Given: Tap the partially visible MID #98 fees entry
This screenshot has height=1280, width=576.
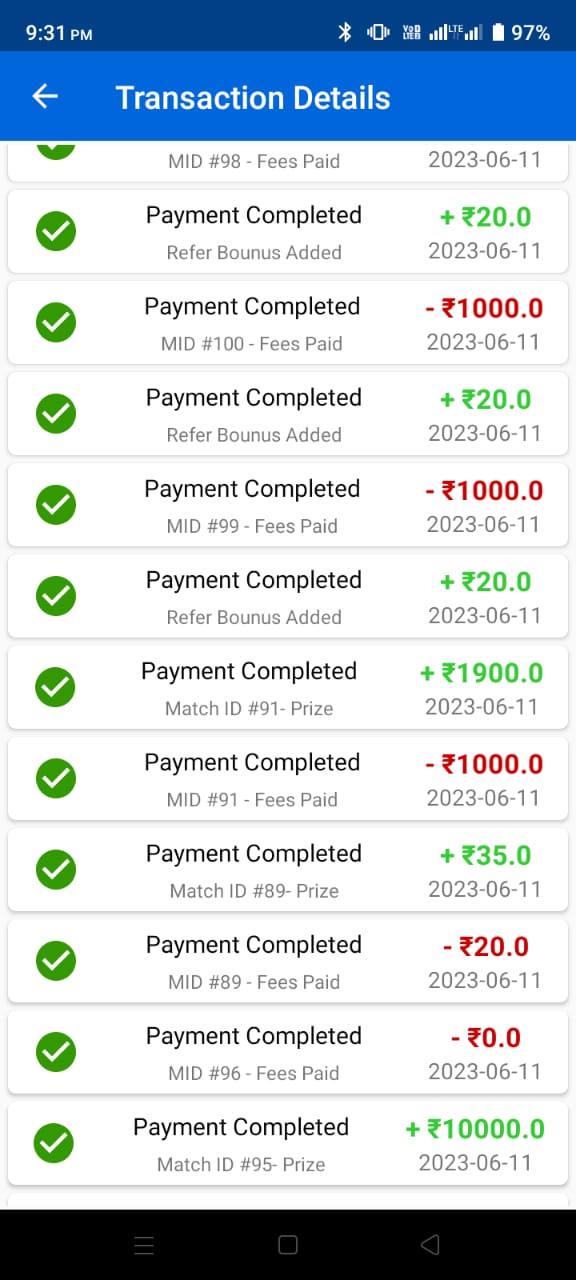Looking at the screenshot, I should click(288, 161).
